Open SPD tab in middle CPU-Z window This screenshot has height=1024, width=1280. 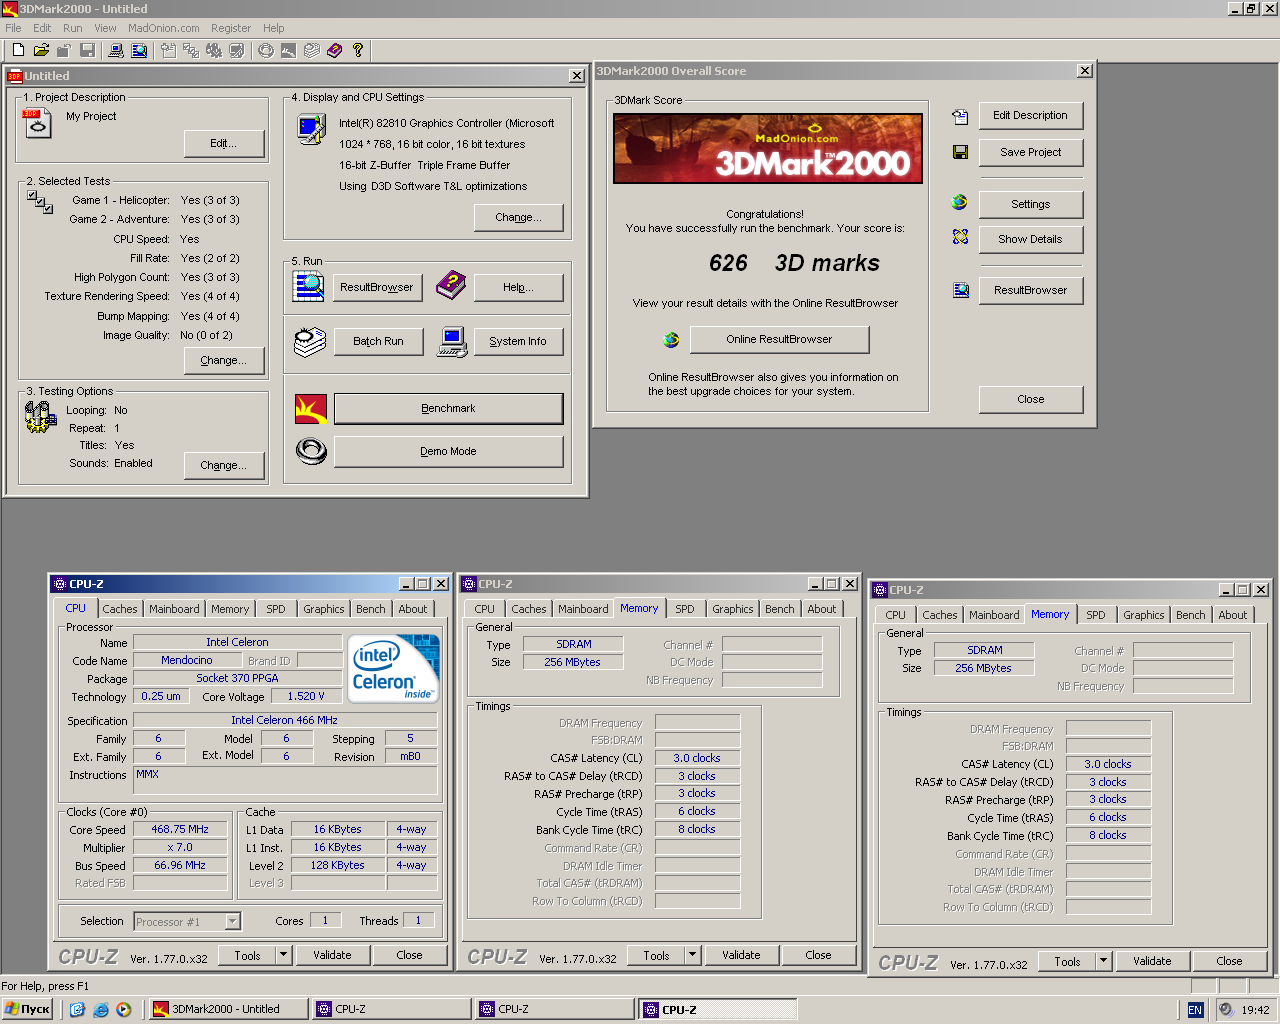point(685,609)
